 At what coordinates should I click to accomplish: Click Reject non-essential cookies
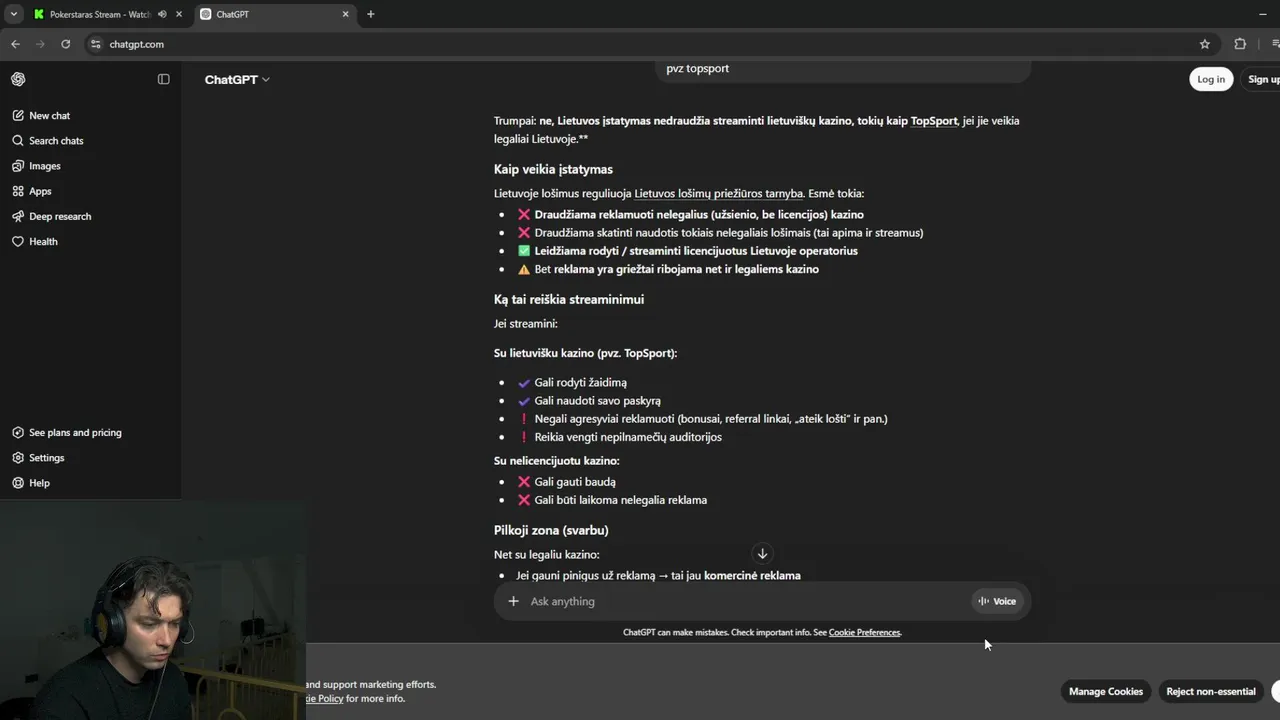point(1211,691)
